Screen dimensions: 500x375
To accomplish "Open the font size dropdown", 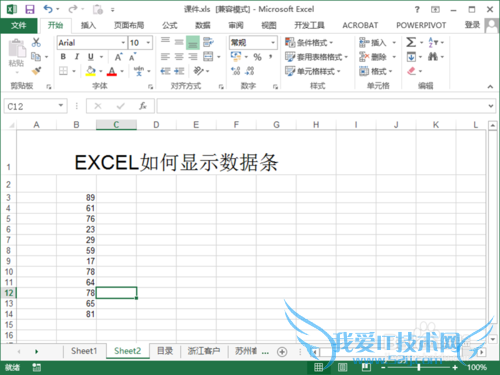I will [x=148, y=43].
